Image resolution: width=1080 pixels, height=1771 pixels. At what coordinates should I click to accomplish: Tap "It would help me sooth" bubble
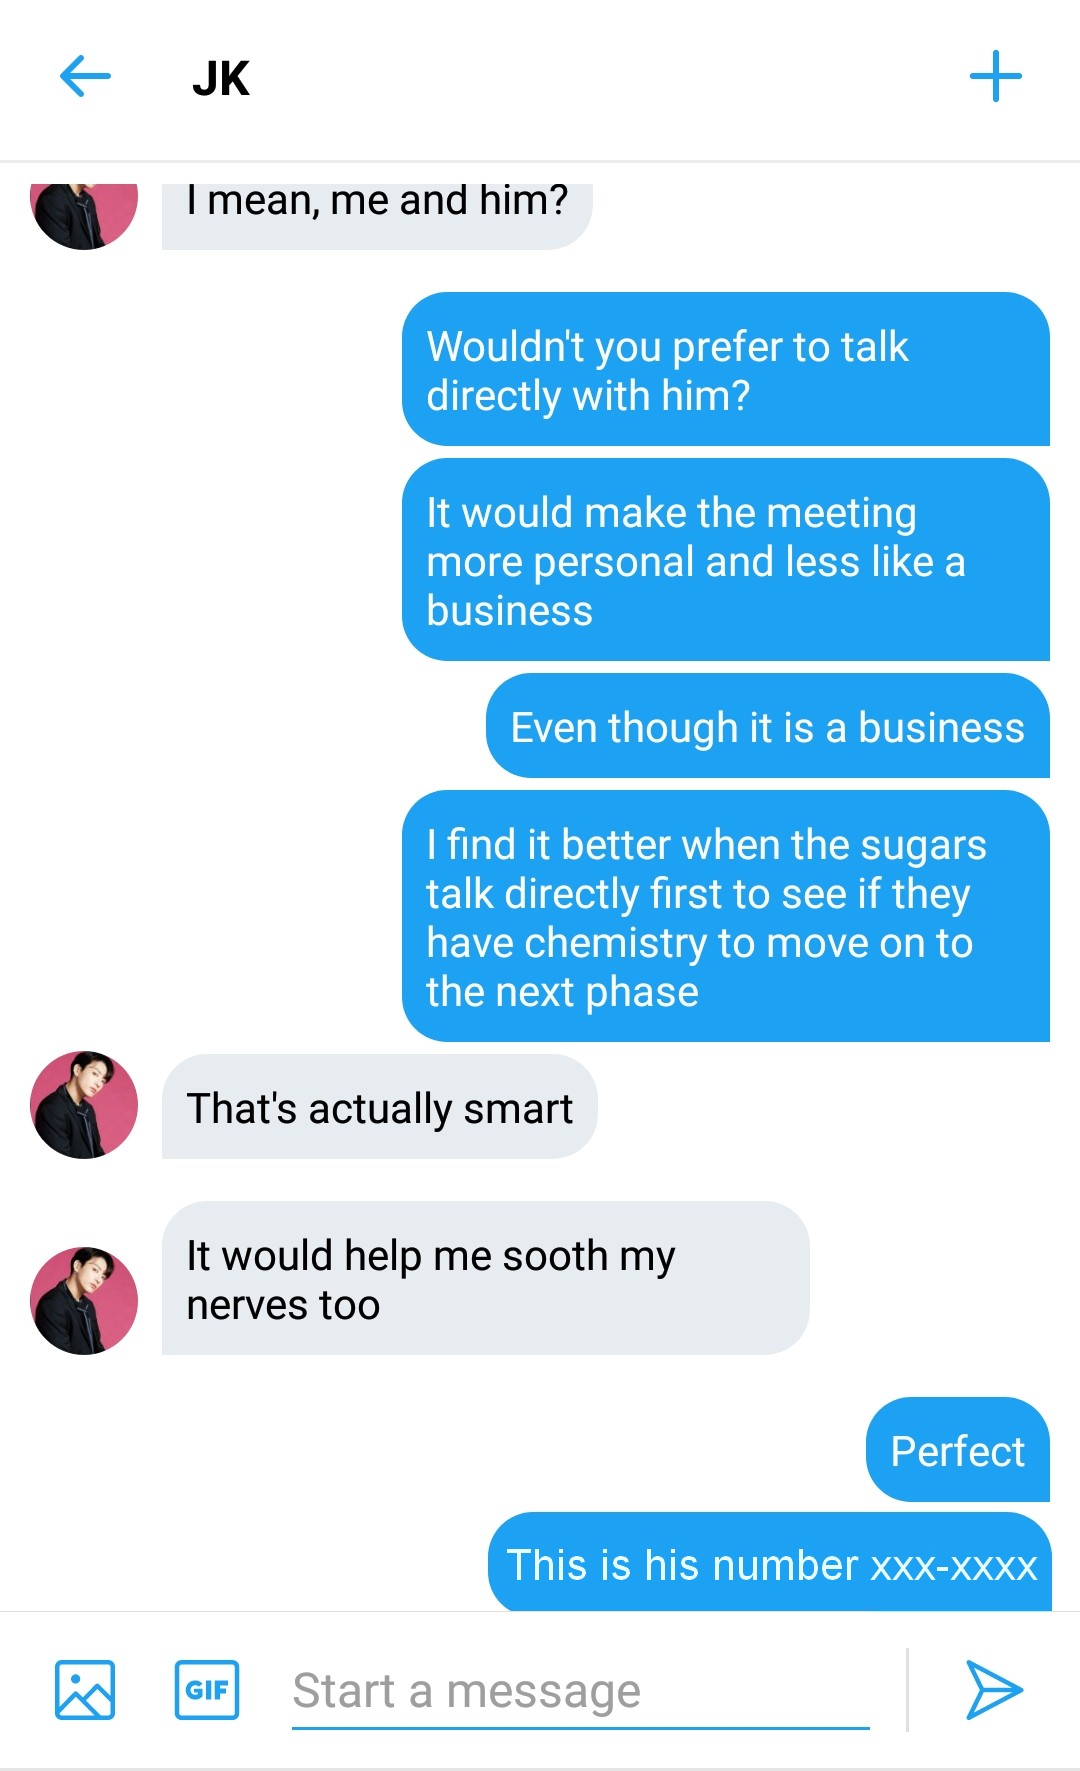coord(485,1279)
